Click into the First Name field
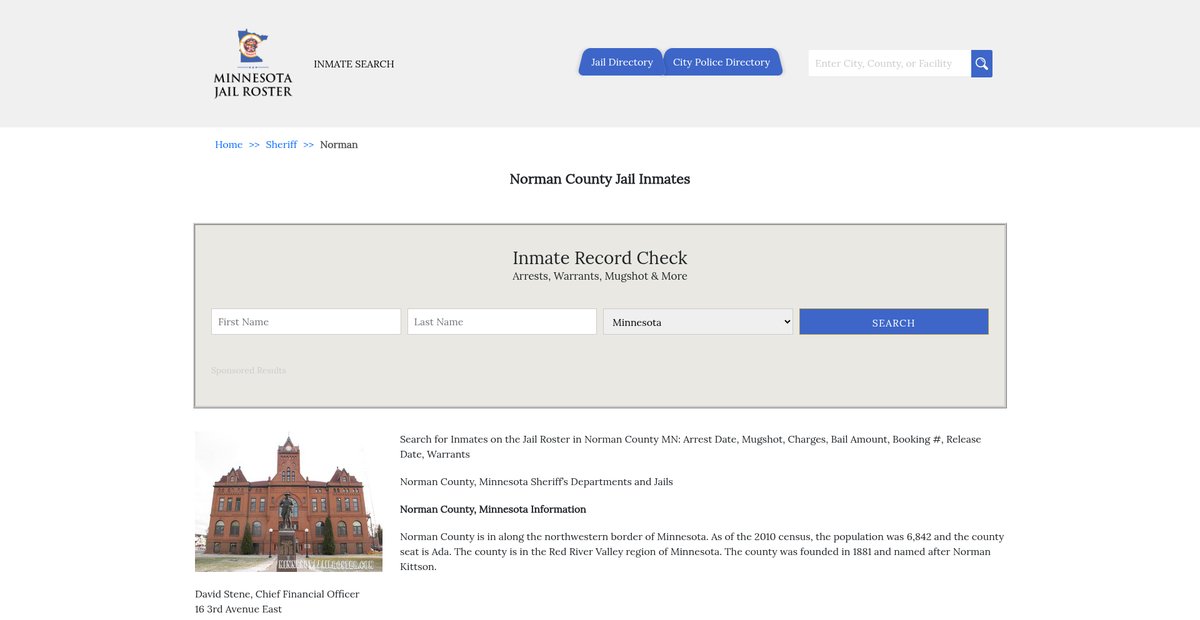Viewport: 1200px width, 620px height. tap(306, 322)
